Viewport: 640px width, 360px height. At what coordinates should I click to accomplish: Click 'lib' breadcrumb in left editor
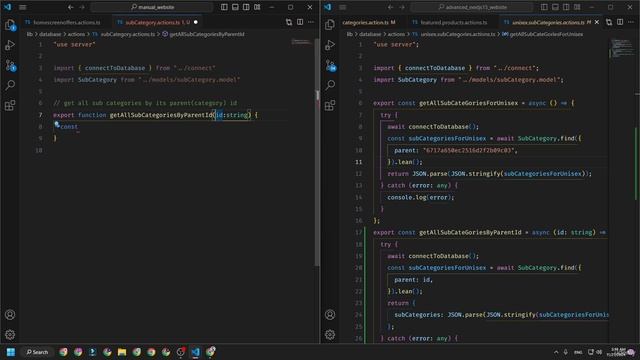29,34
